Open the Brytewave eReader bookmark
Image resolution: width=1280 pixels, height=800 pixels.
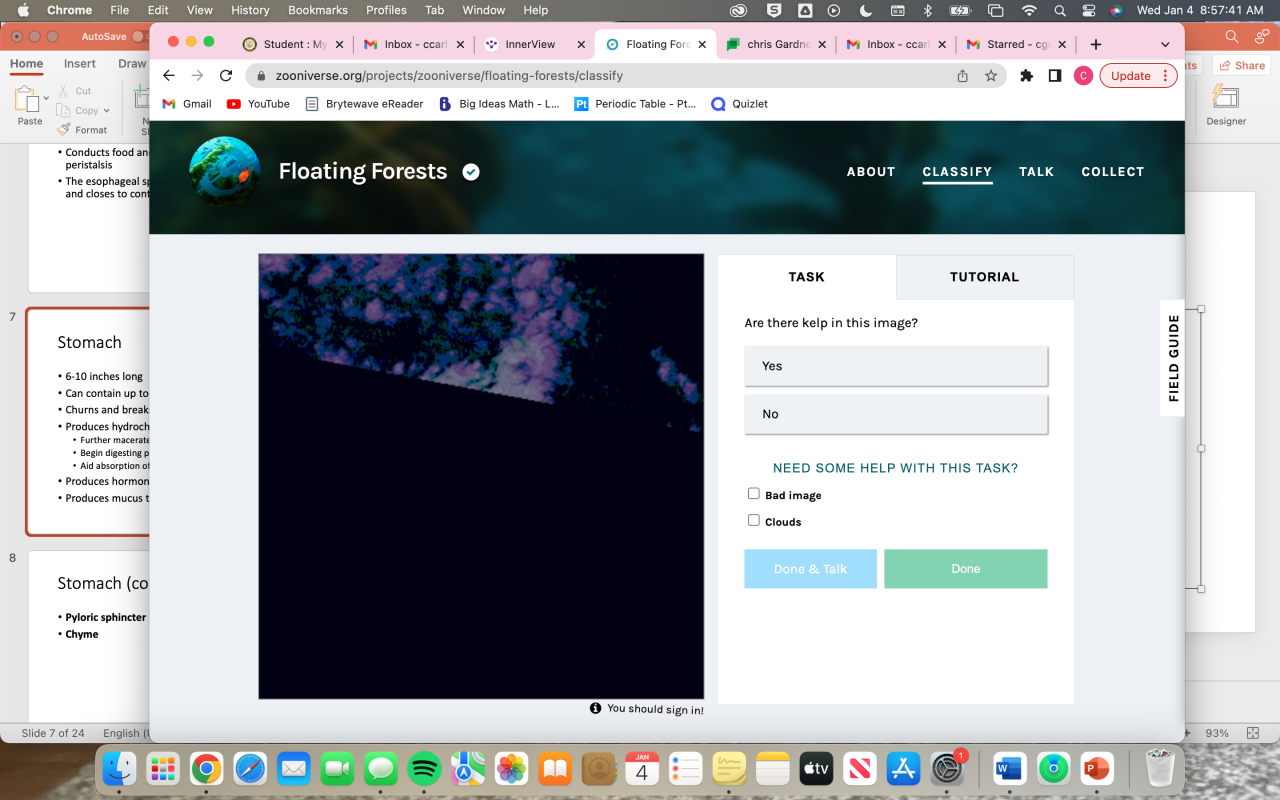[364, 104]
